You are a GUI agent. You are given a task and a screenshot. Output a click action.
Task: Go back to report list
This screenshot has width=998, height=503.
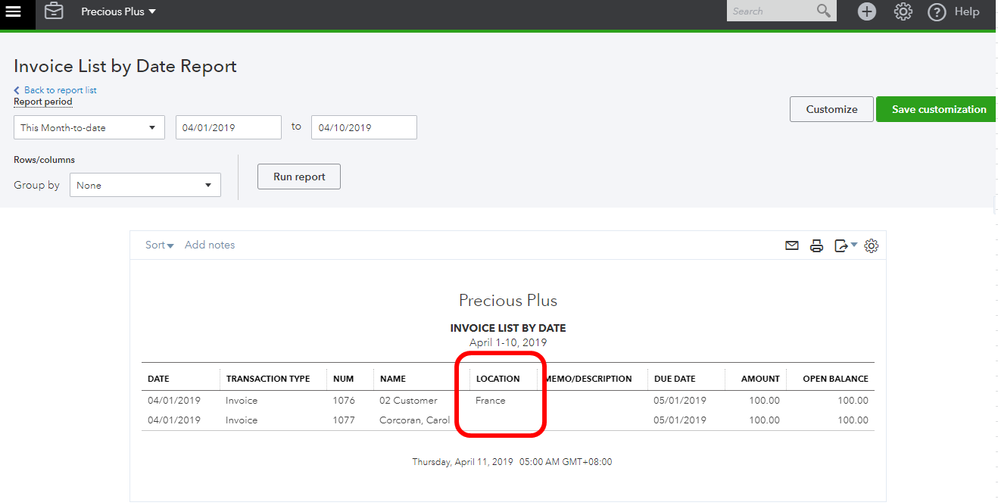(x=55, y=90)
